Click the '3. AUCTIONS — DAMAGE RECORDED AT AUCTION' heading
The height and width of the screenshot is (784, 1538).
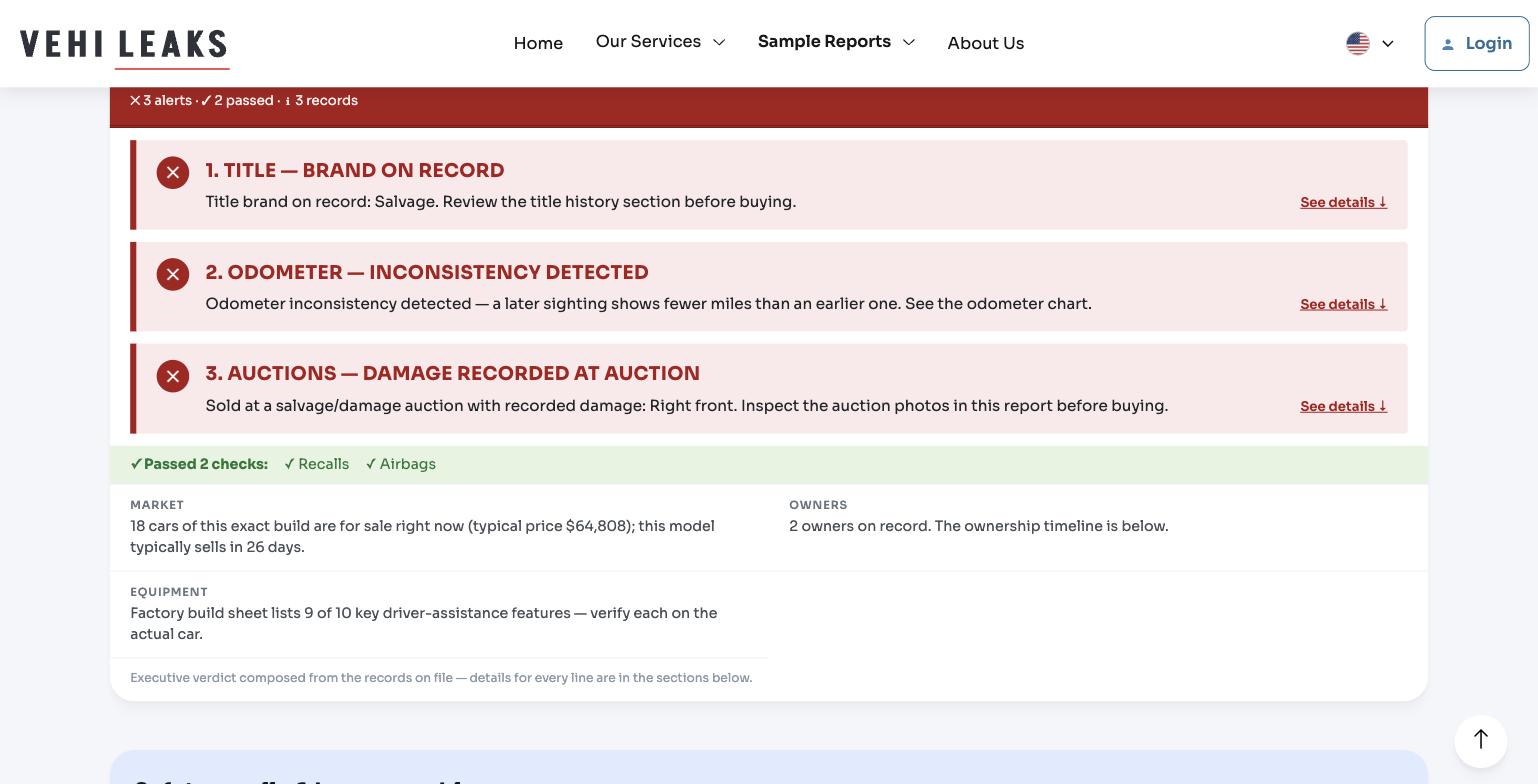[452, 373]
